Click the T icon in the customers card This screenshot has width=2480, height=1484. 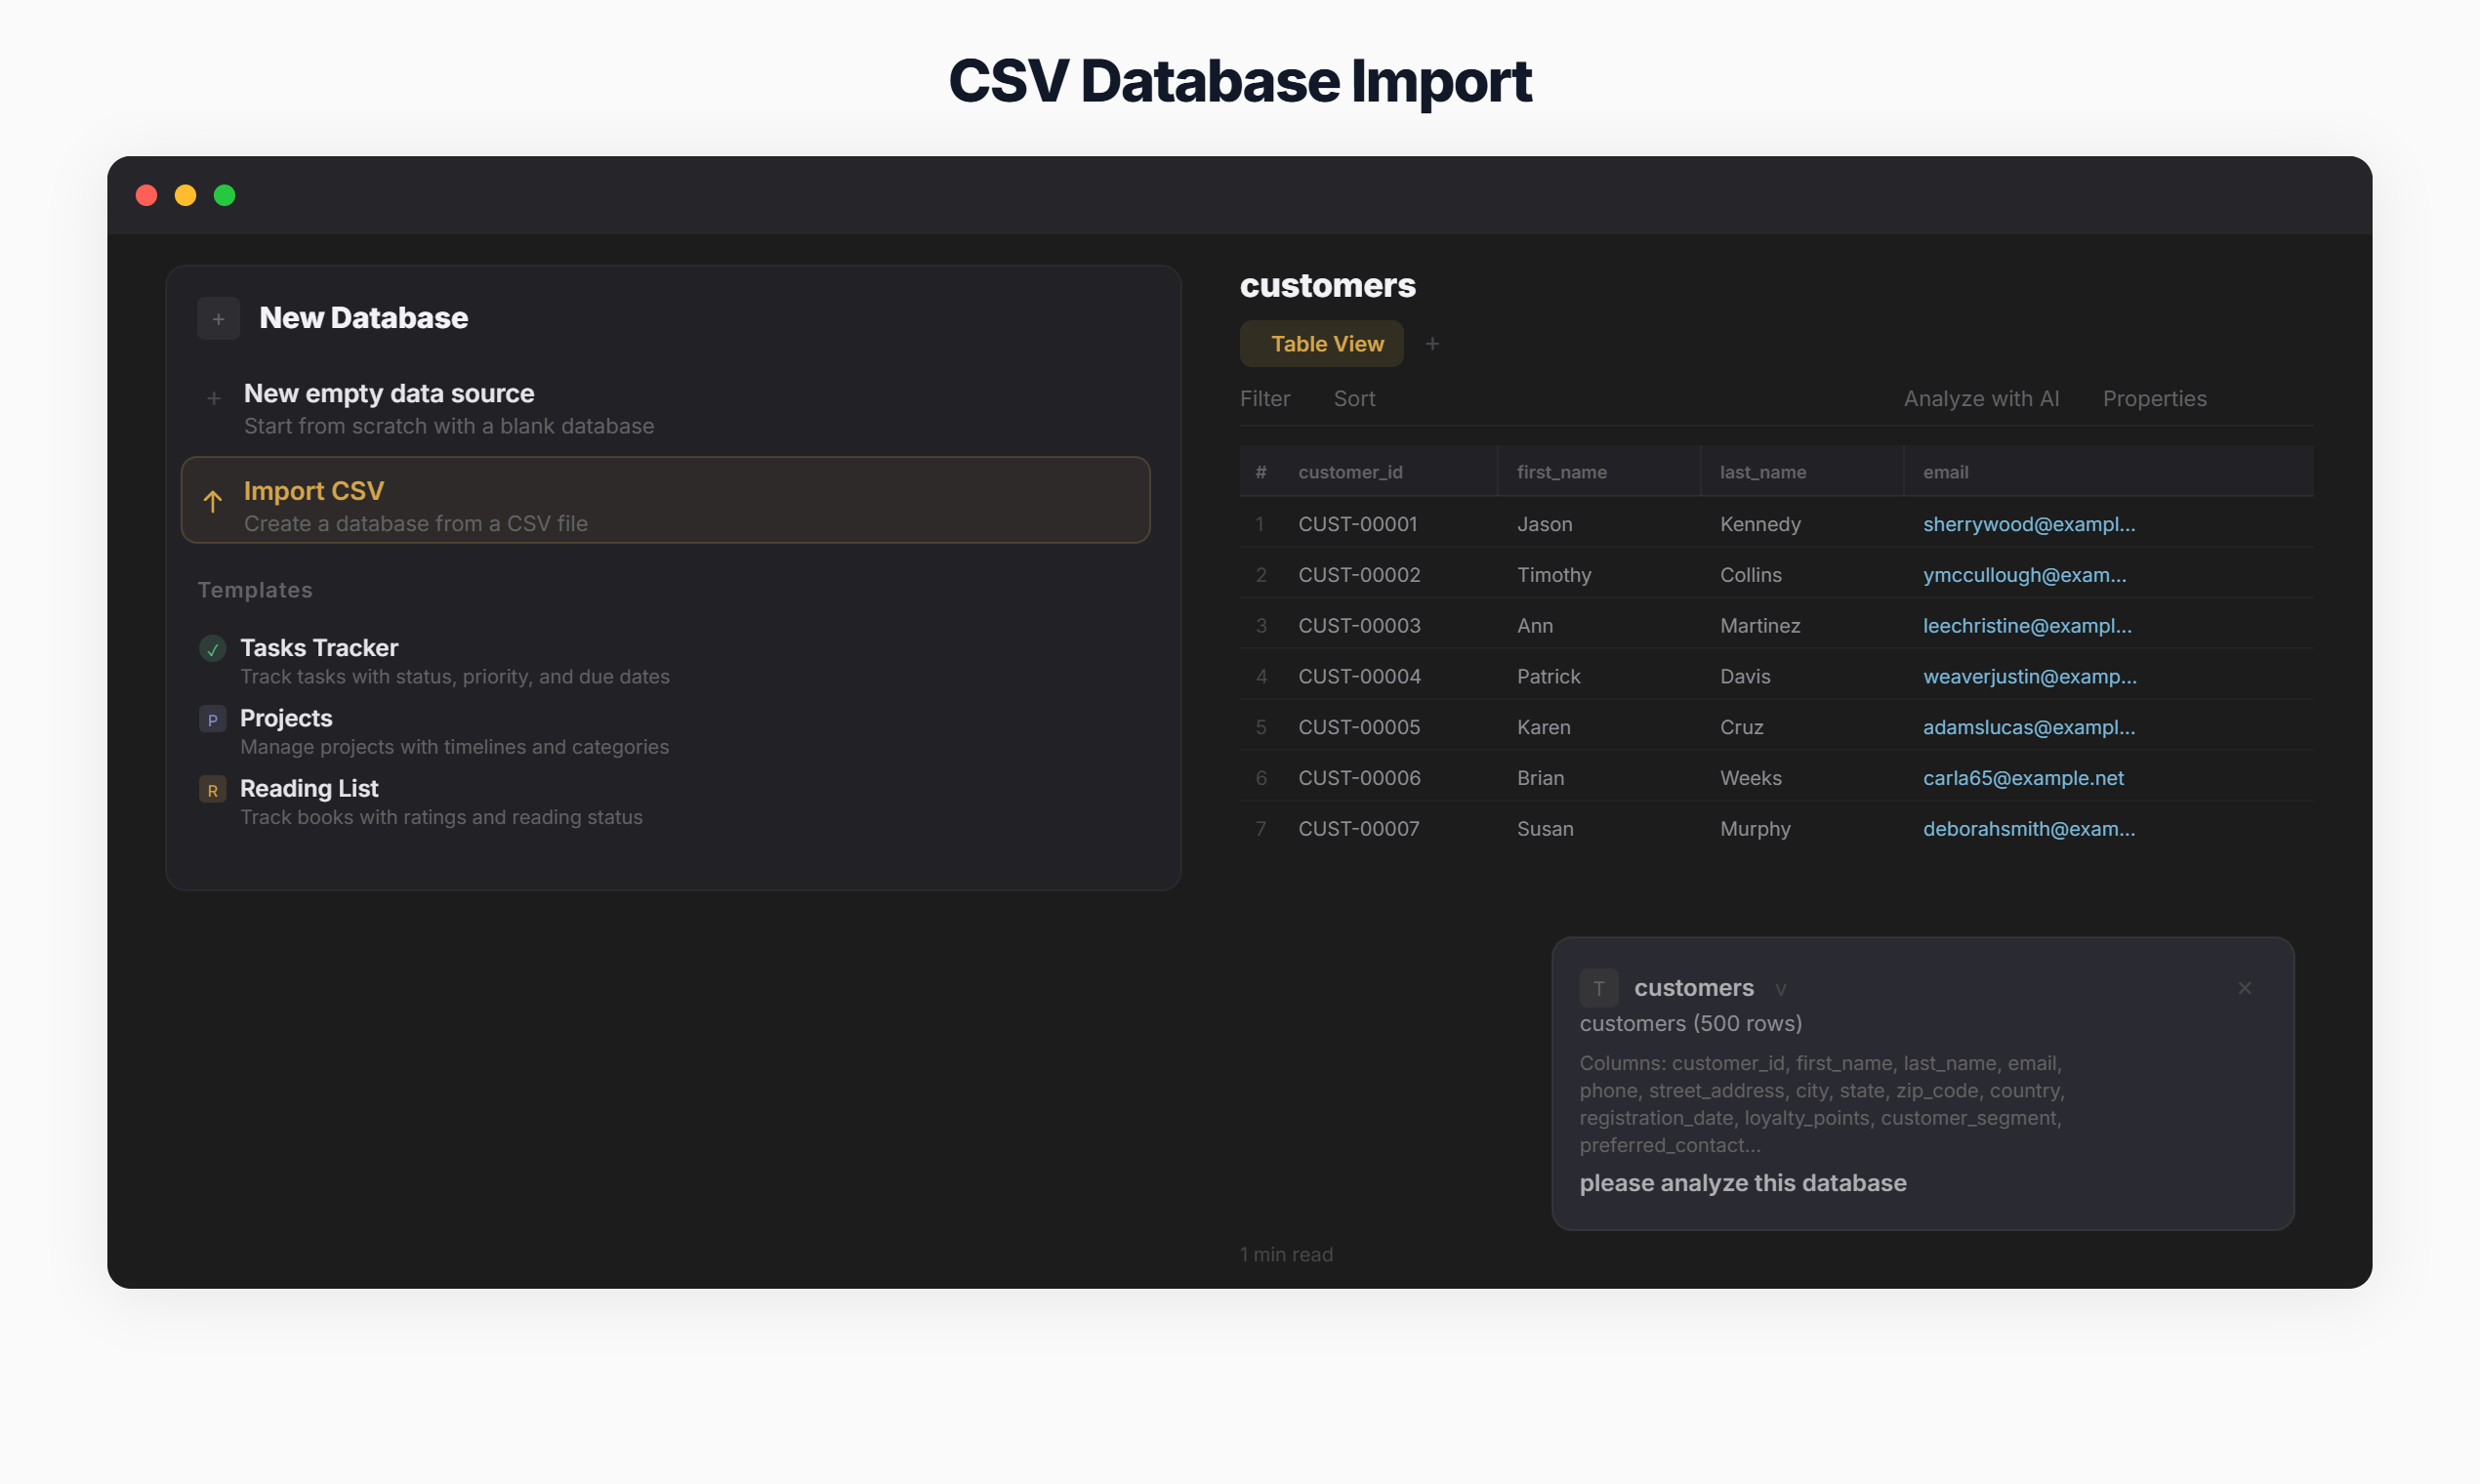(1598, 988)
